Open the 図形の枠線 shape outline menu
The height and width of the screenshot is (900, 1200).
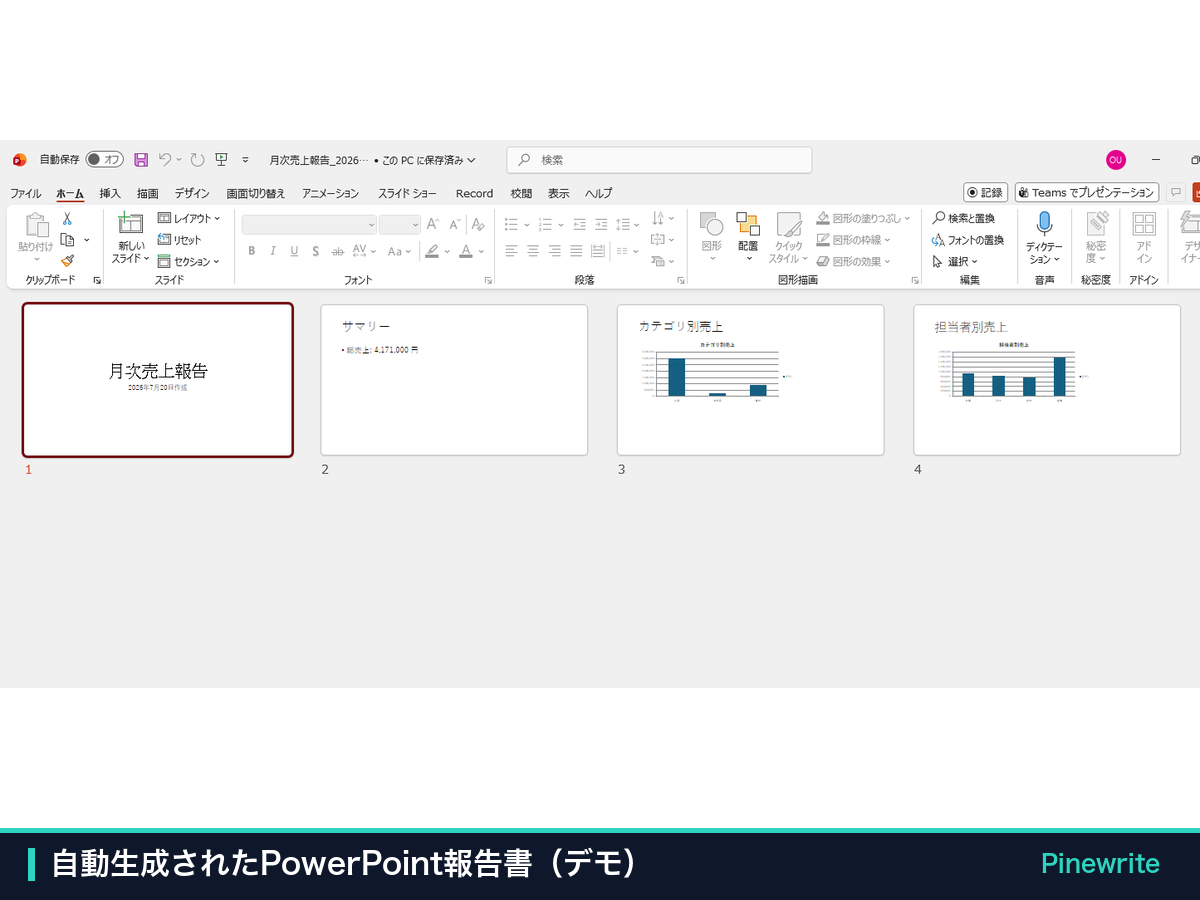coord(853,240)
